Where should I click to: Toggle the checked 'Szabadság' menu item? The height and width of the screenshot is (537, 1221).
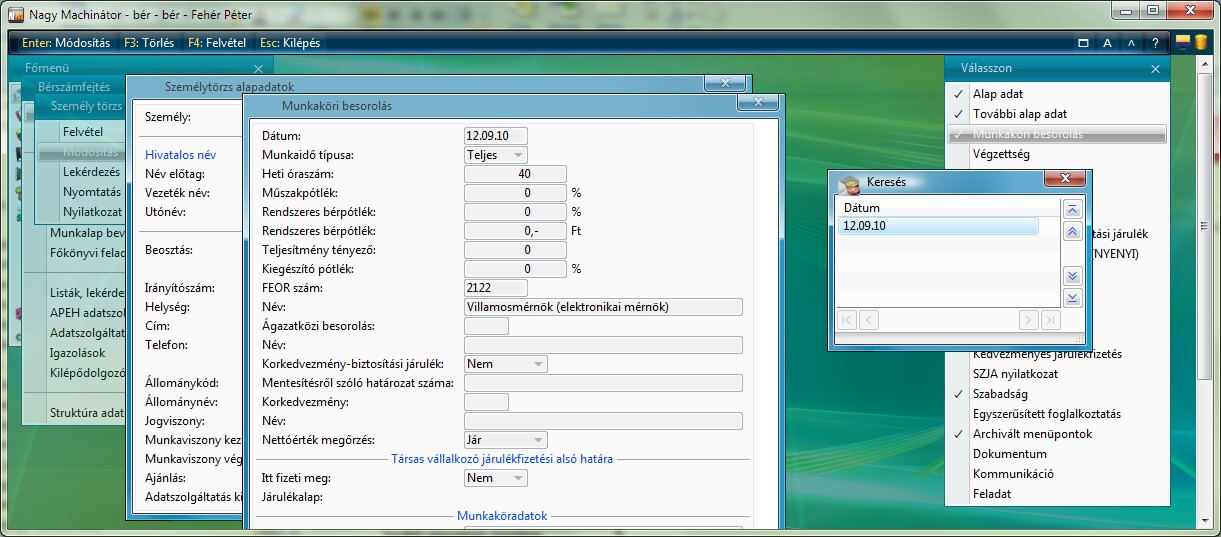(1001, 394)
